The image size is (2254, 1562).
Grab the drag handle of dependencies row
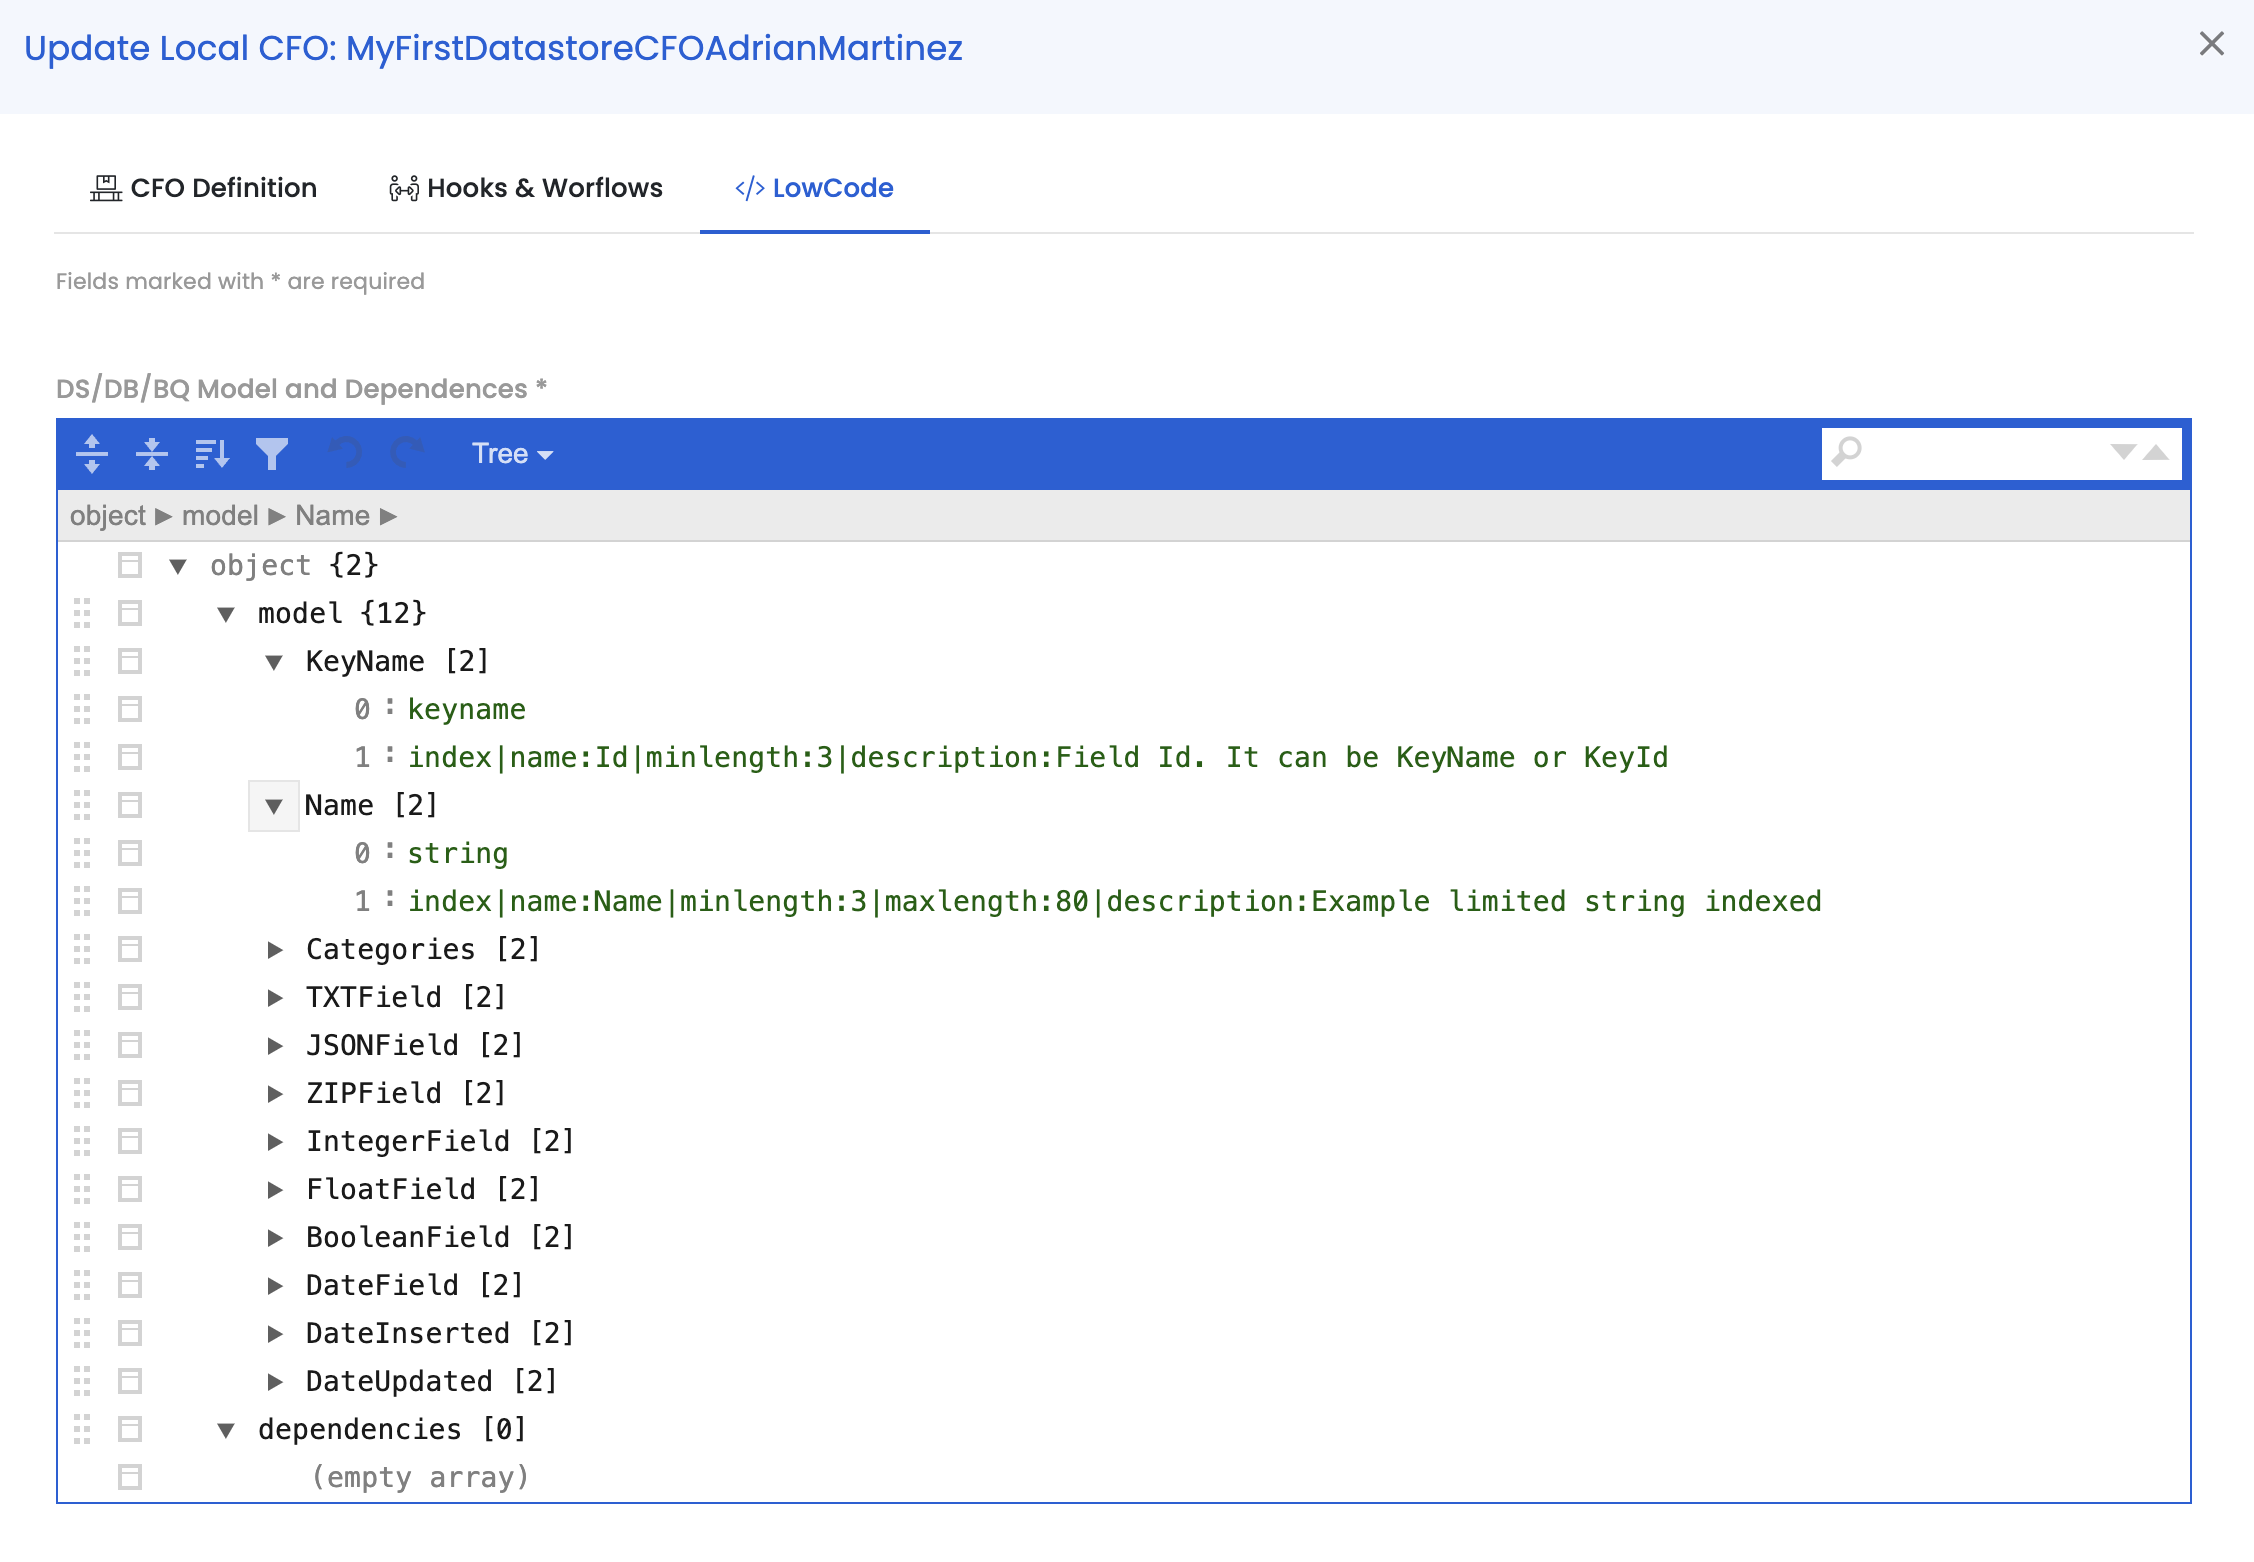click(82, 1429)
